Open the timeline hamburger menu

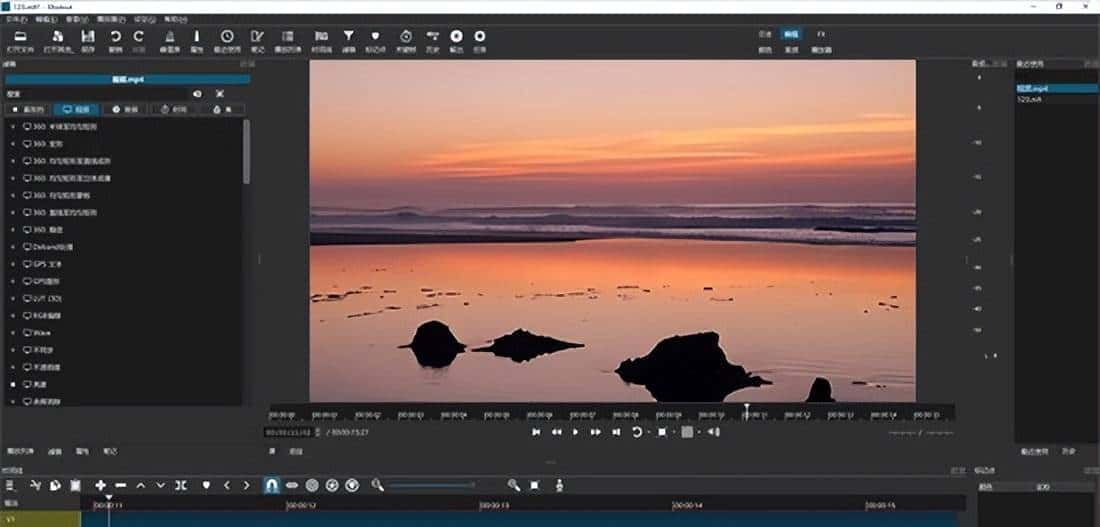coord(9,485)
